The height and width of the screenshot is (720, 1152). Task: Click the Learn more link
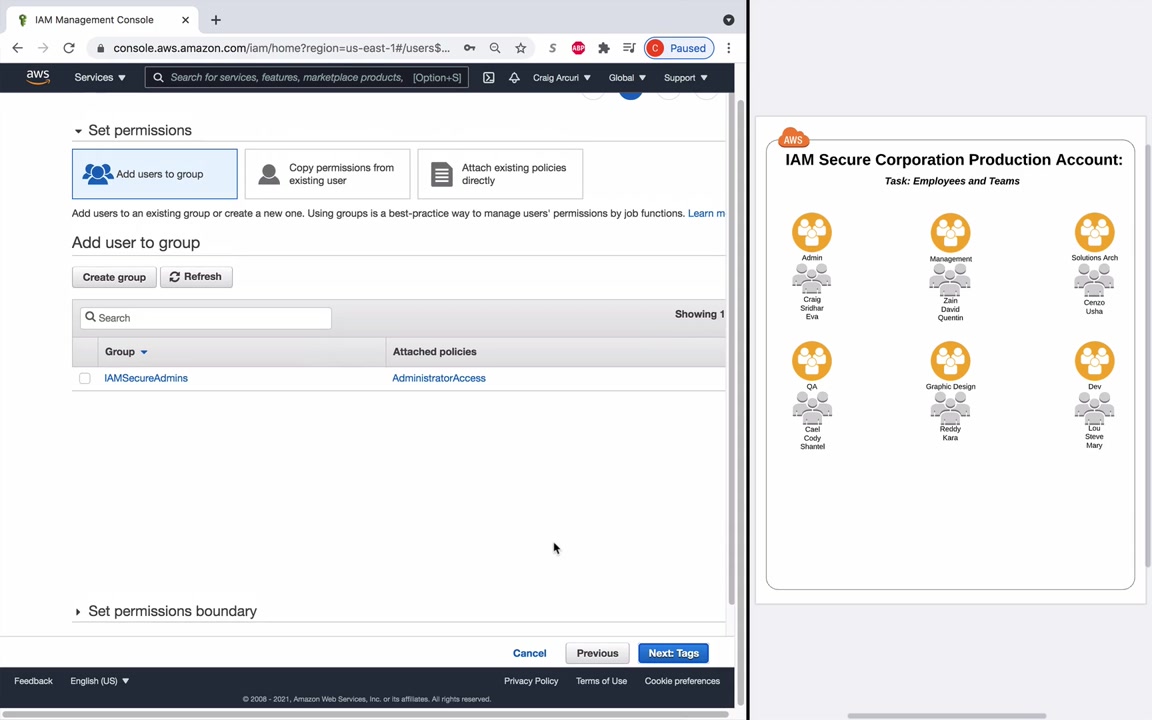706,213
